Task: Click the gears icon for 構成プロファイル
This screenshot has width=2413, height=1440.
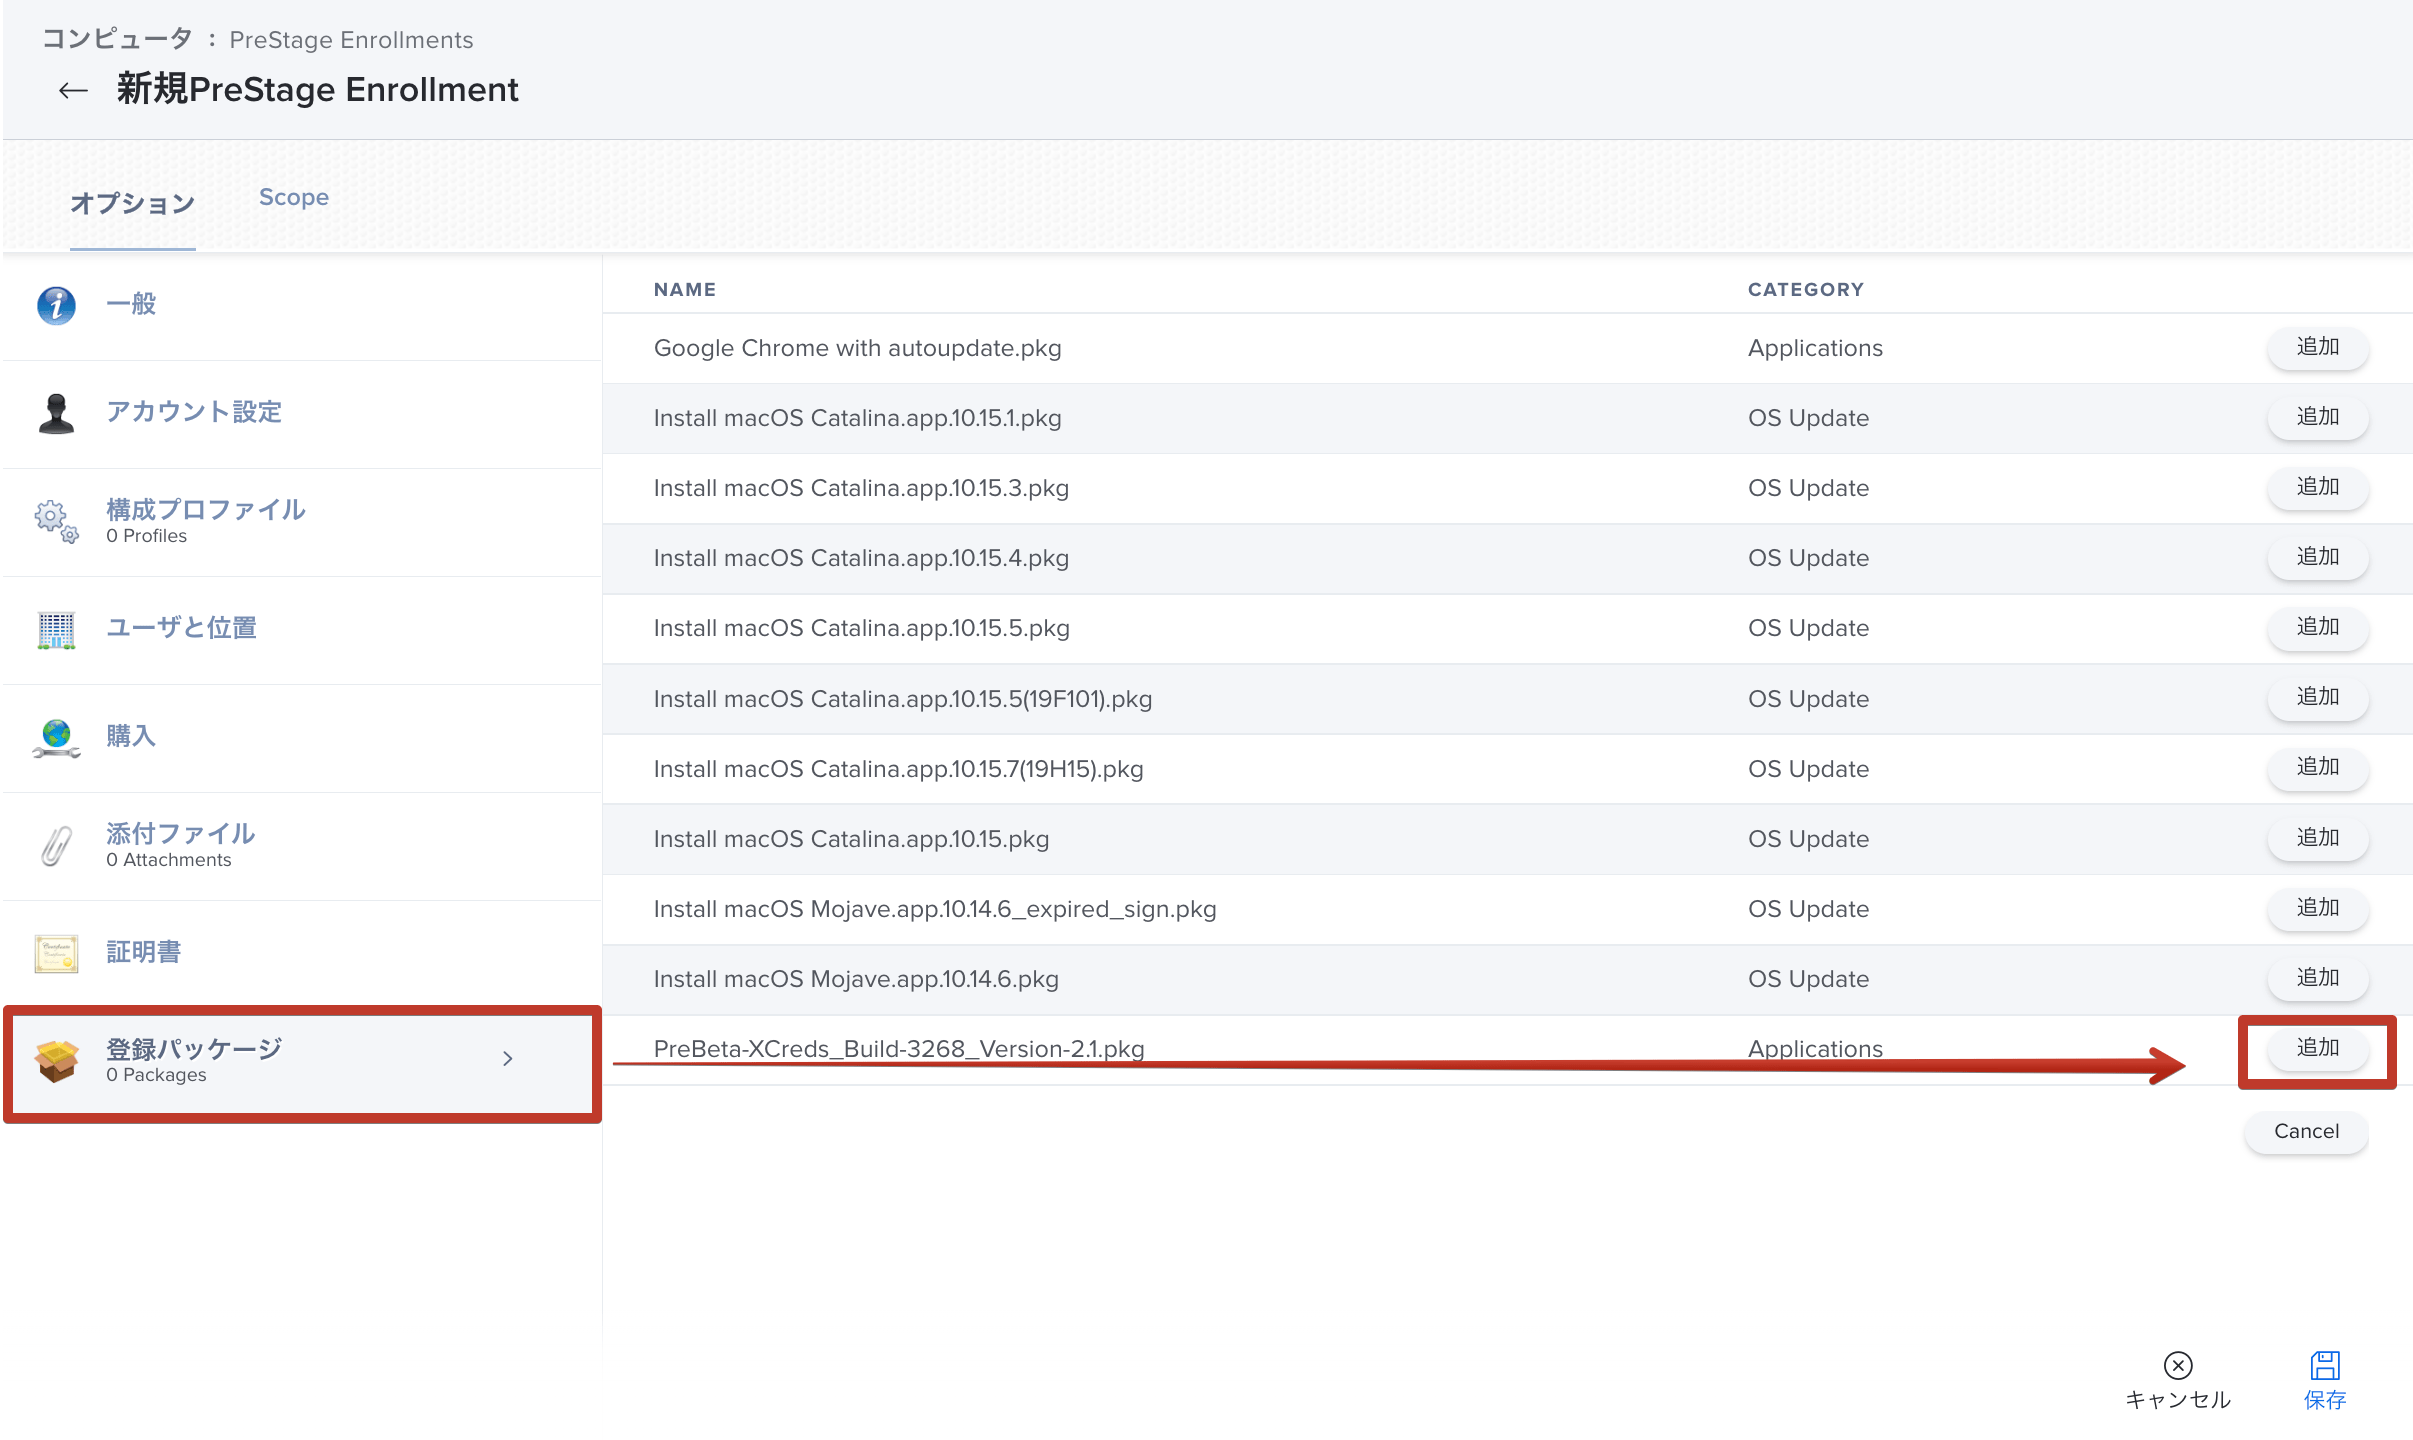Action: [x=56, y=521]
